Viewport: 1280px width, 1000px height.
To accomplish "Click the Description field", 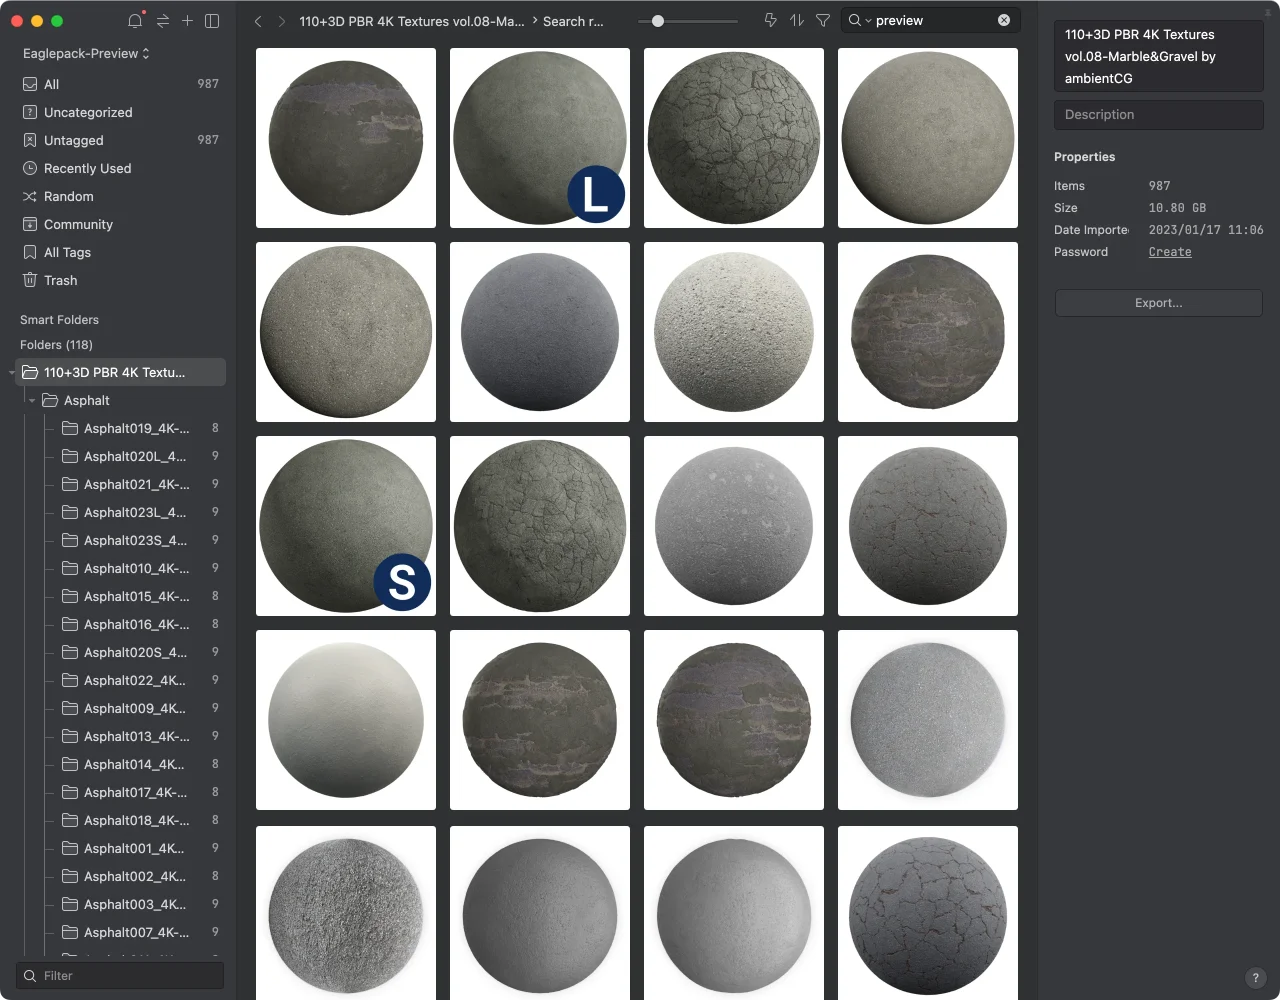I will point(1159,115).
